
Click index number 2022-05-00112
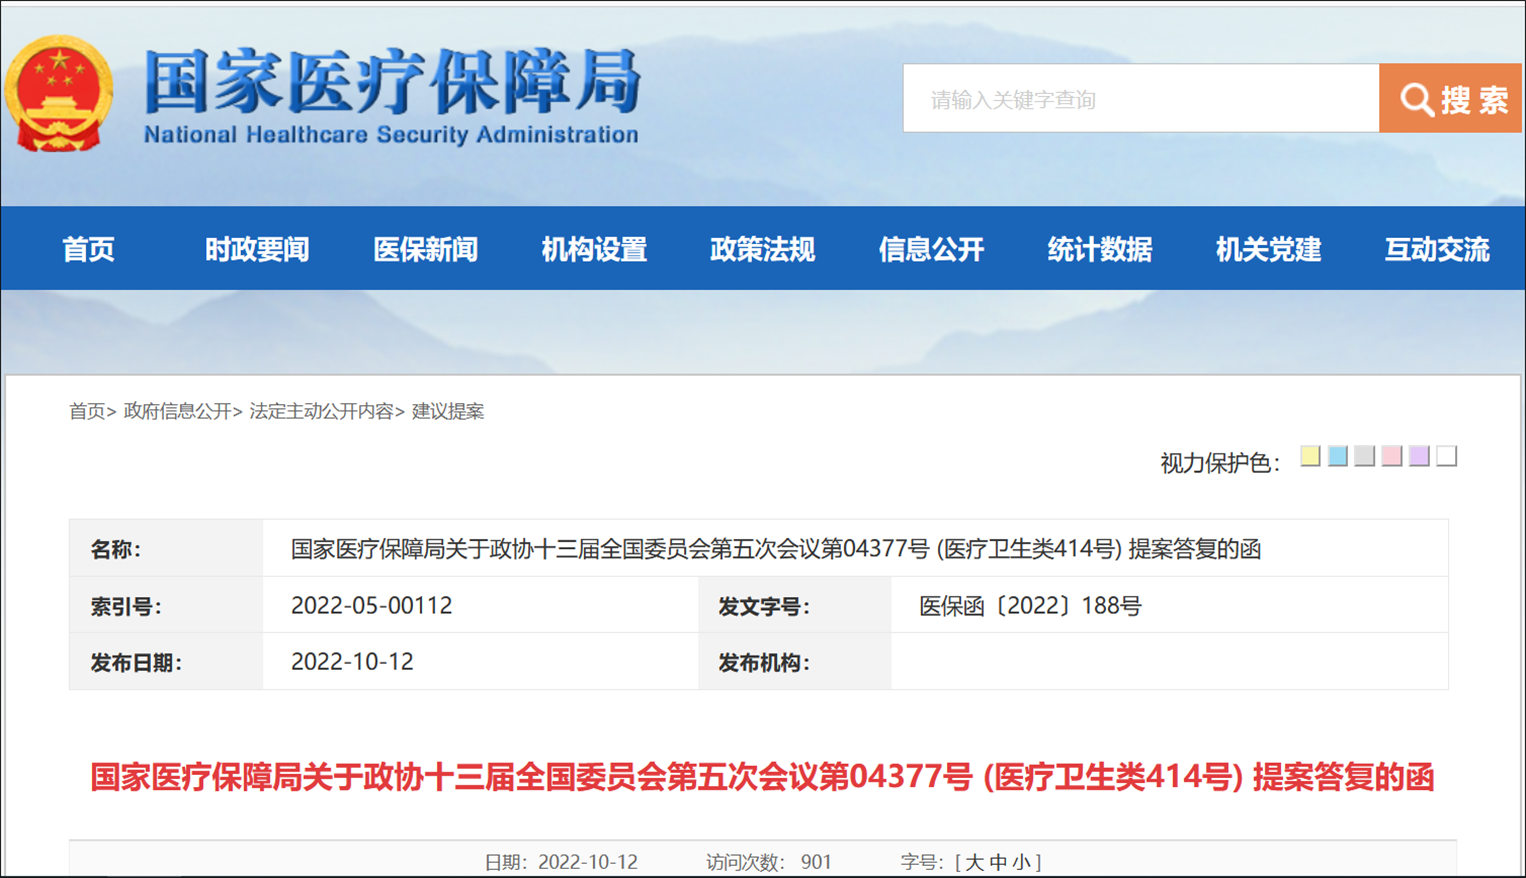[x=371, y=606]
